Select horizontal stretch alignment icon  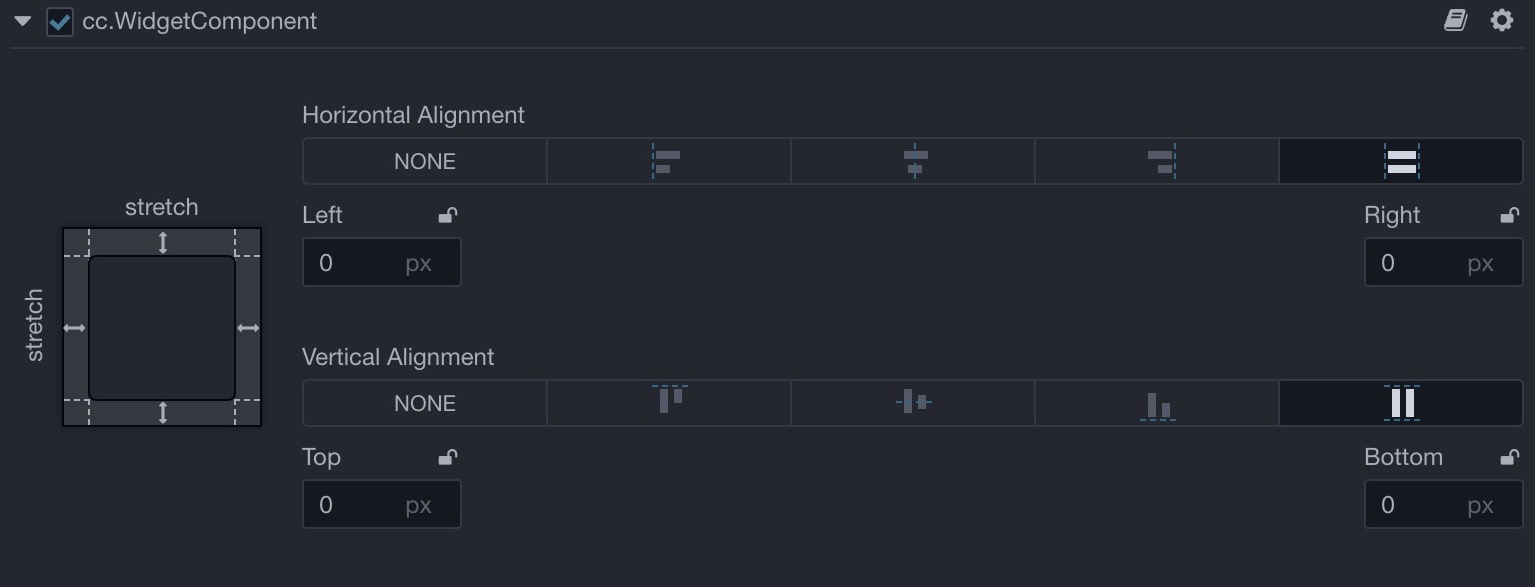pos(1401,161)
